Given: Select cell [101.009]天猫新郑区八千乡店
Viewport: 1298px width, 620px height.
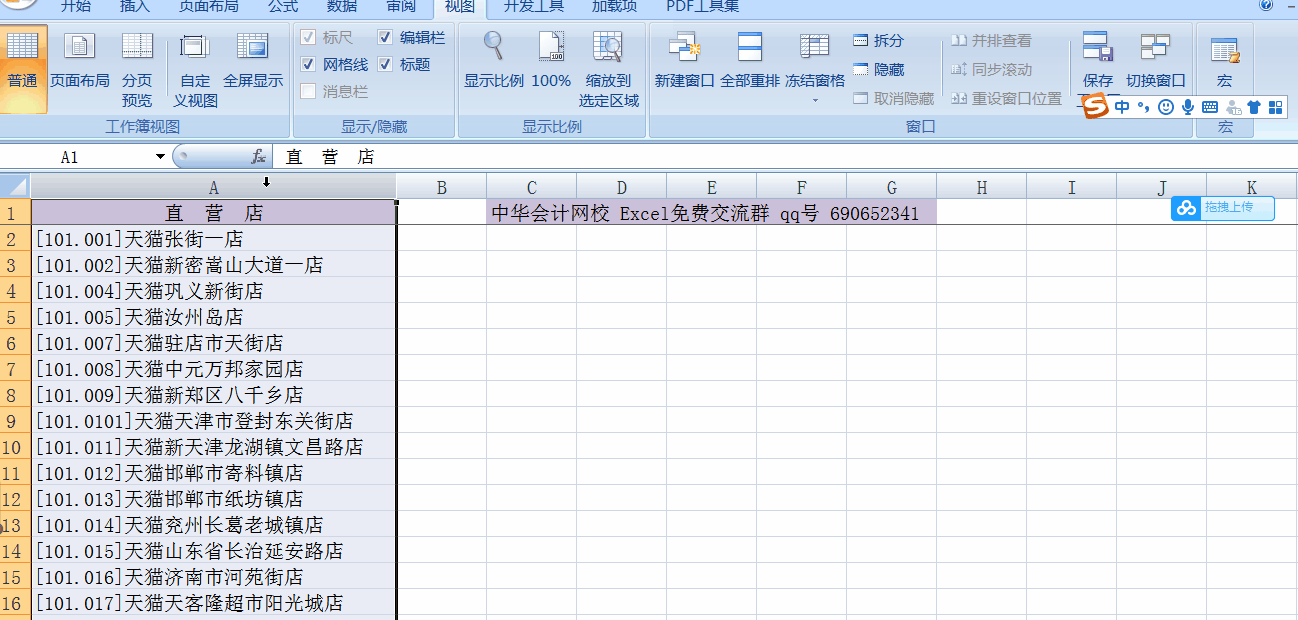Looking at the screenshot, I should pos(213,395).
